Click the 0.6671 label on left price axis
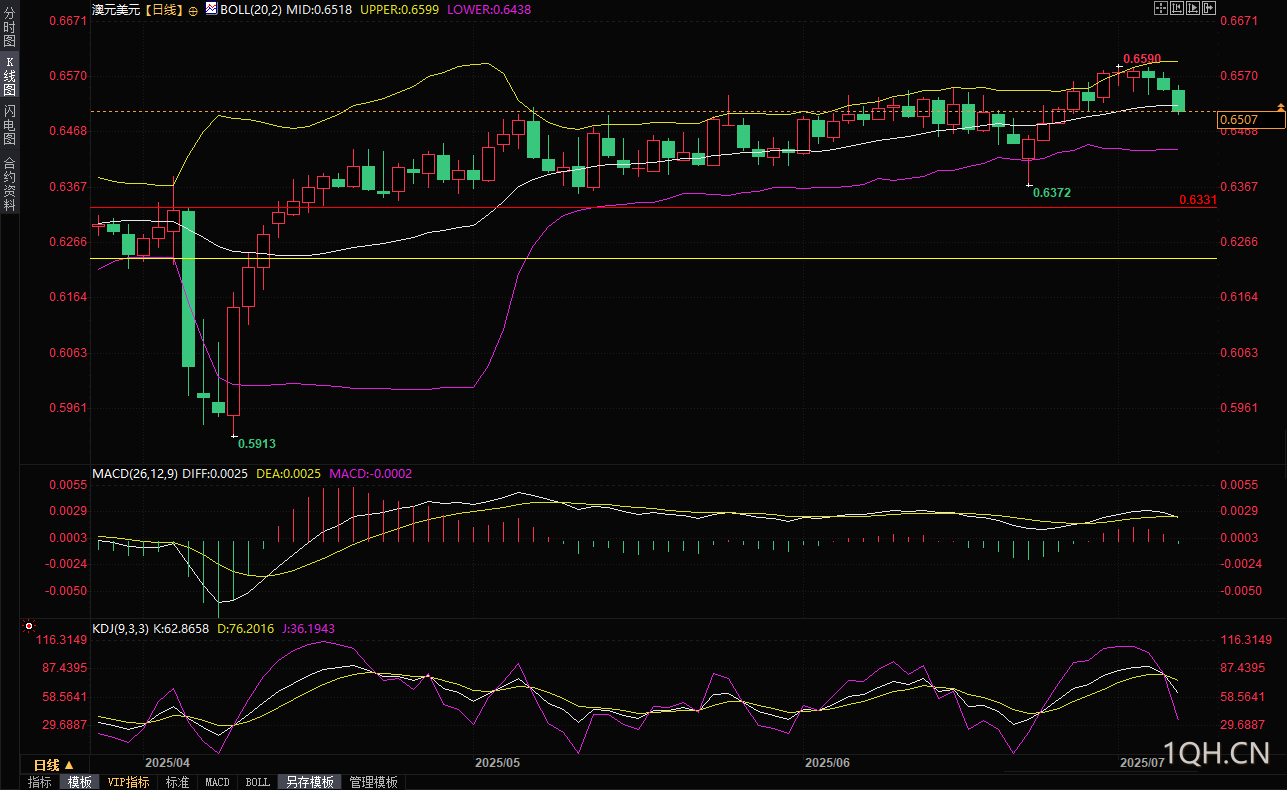Viewport: 1287px width, 790px height. pos(67,21)
